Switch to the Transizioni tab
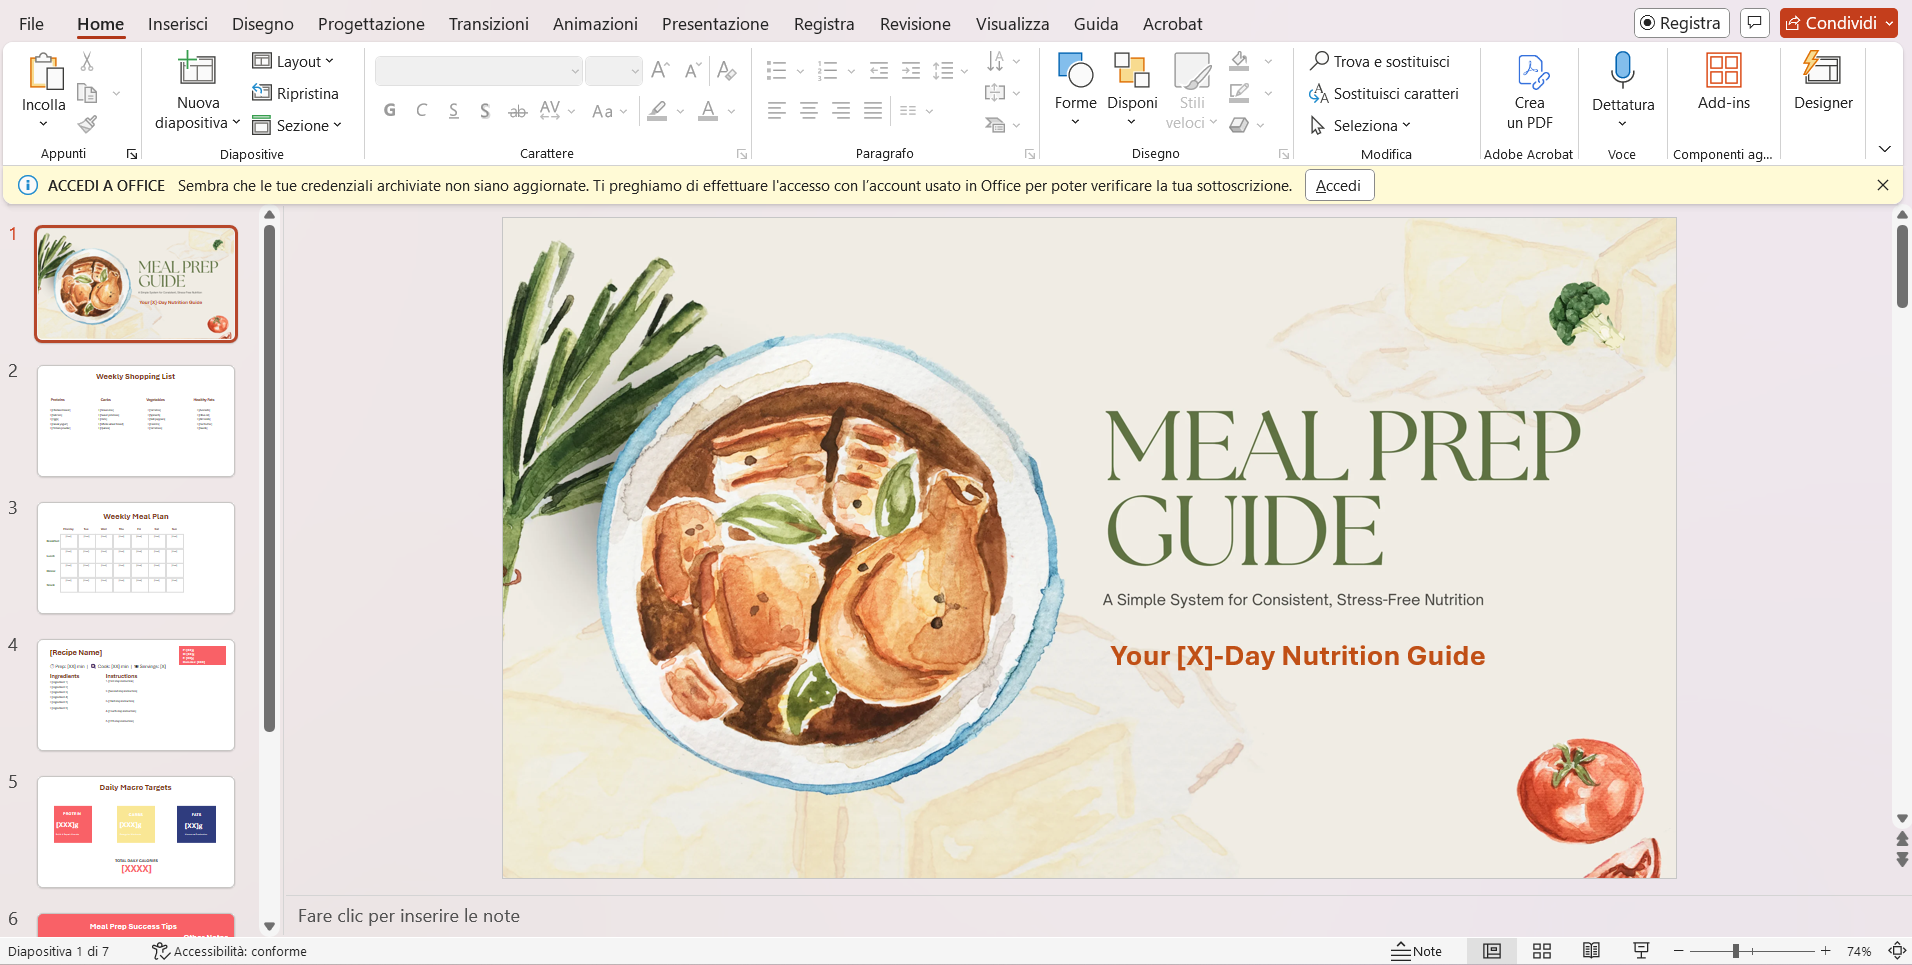This screenshot has height=965, width=1912. click(488, 24)
